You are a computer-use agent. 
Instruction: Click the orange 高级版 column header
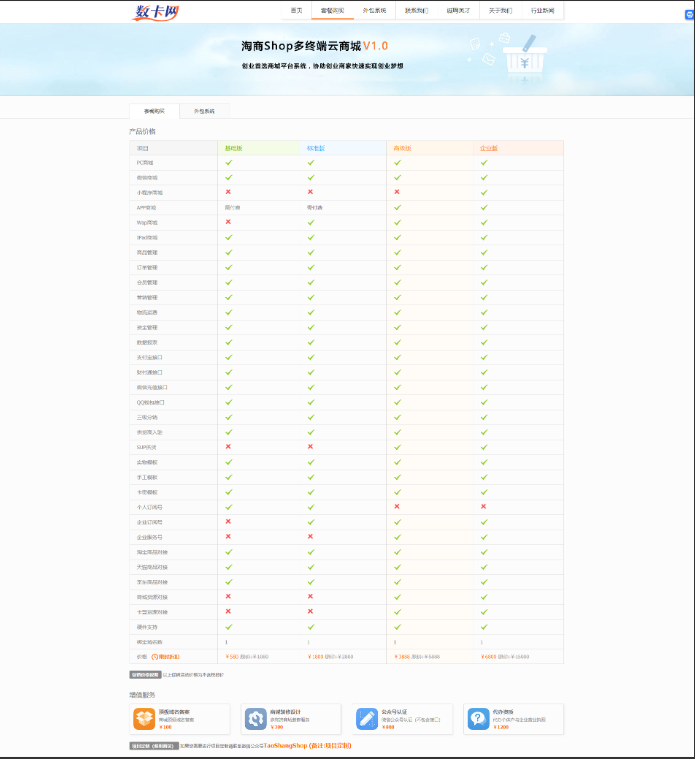[x=402, y=148]
